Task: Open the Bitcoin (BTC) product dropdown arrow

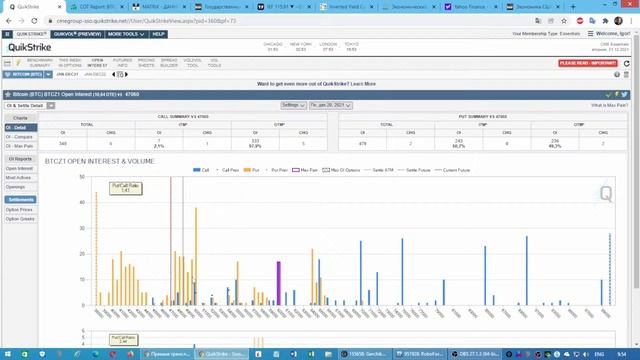Action: (48, 75)
